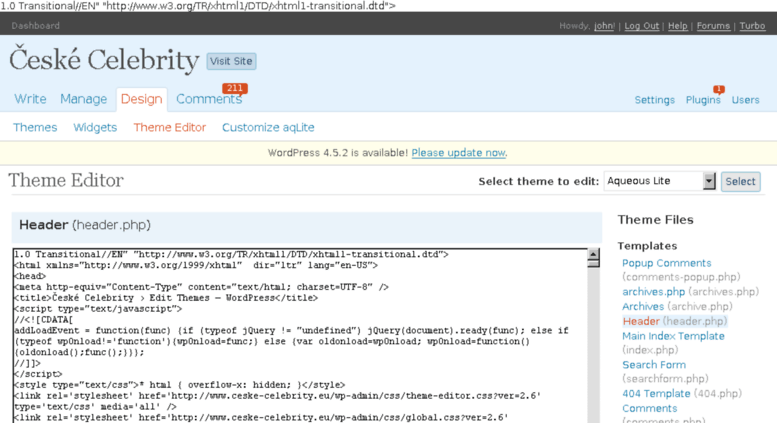The width and height of the screenshot is (777, 423).
Task: Open the Users menu
Action: coord(745,100)
